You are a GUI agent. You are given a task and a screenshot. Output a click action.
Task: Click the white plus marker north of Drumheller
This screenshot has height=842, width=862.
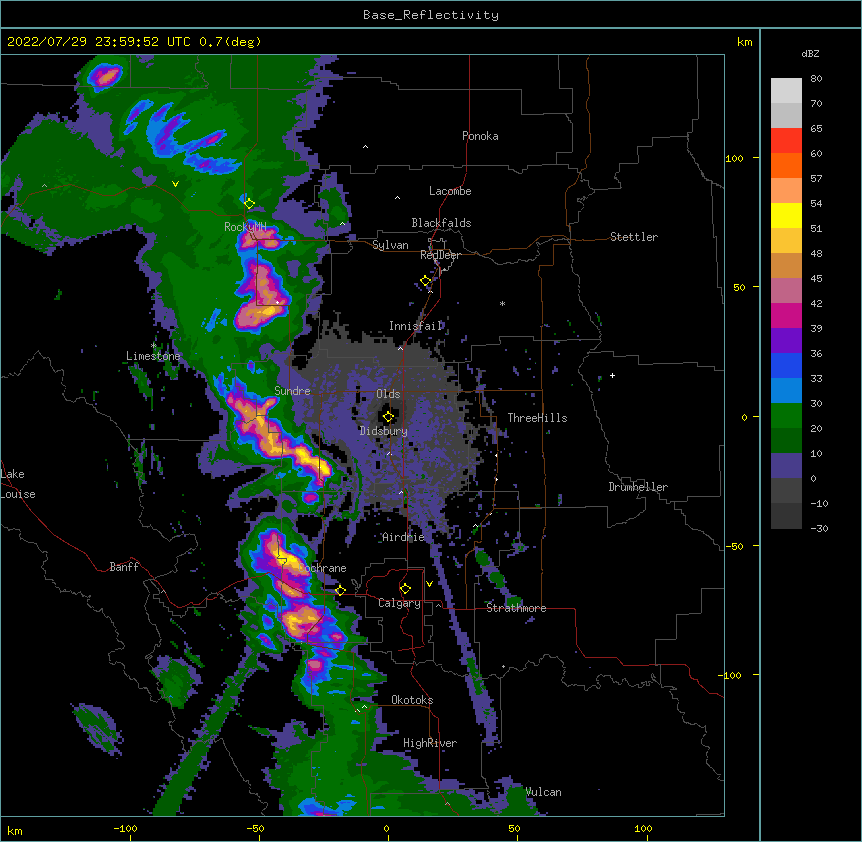click(612, 375)
